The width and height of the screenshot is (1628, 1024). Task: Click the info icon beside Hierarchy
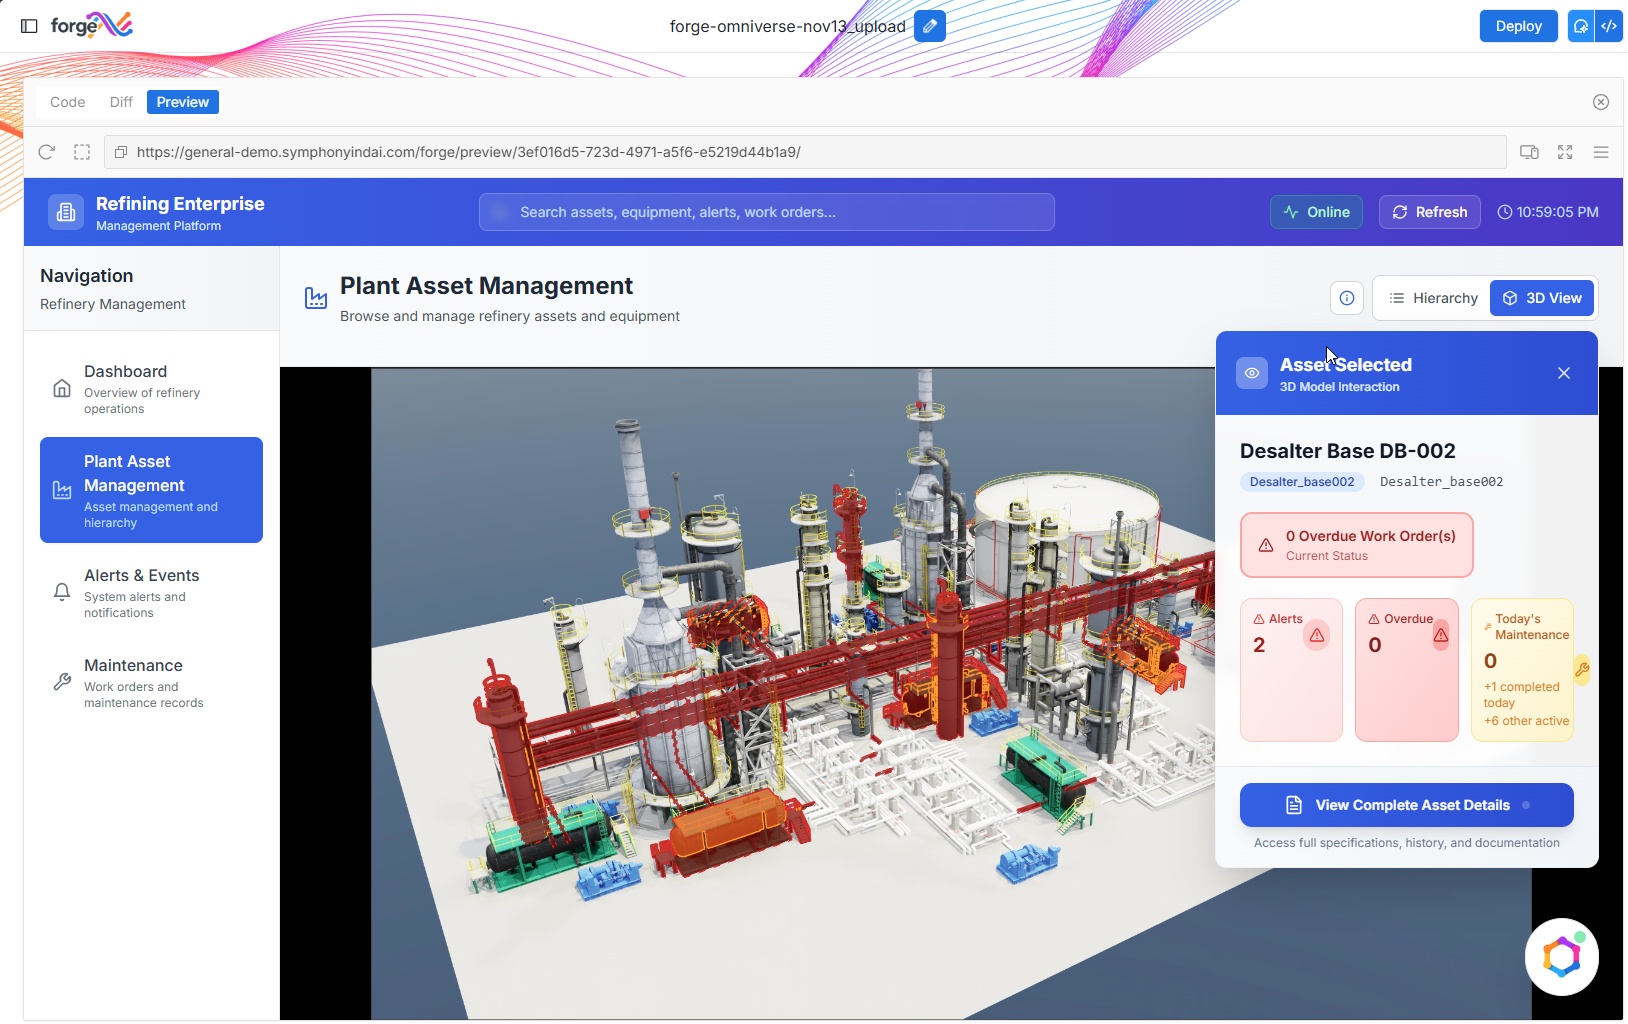pos(1347,298)
